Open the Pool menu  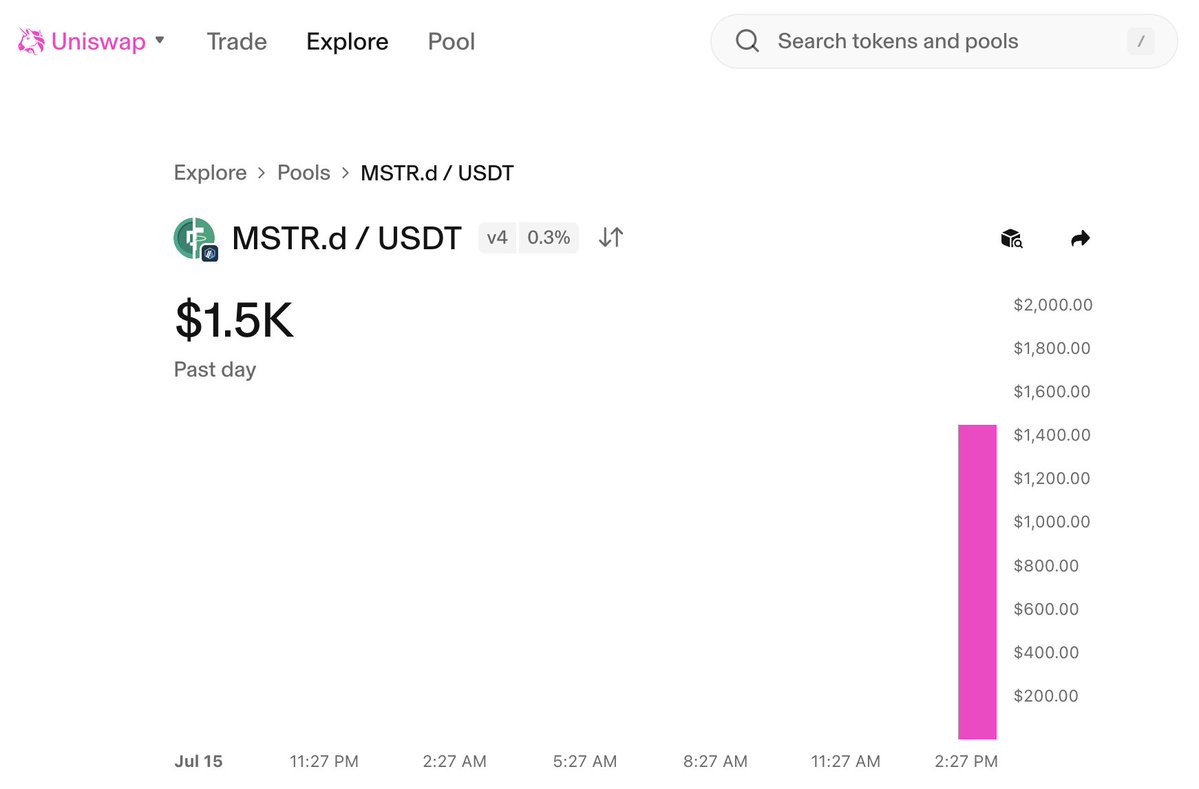[x=451, y=41]
